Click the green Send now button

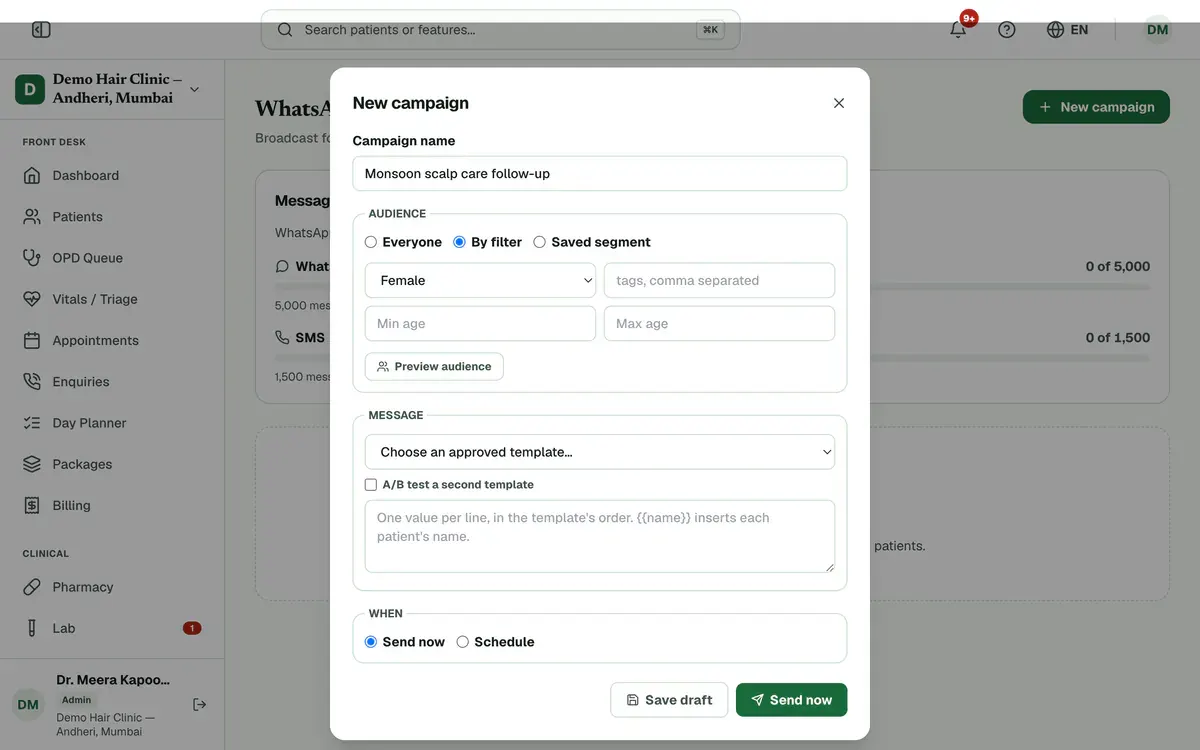792,700
